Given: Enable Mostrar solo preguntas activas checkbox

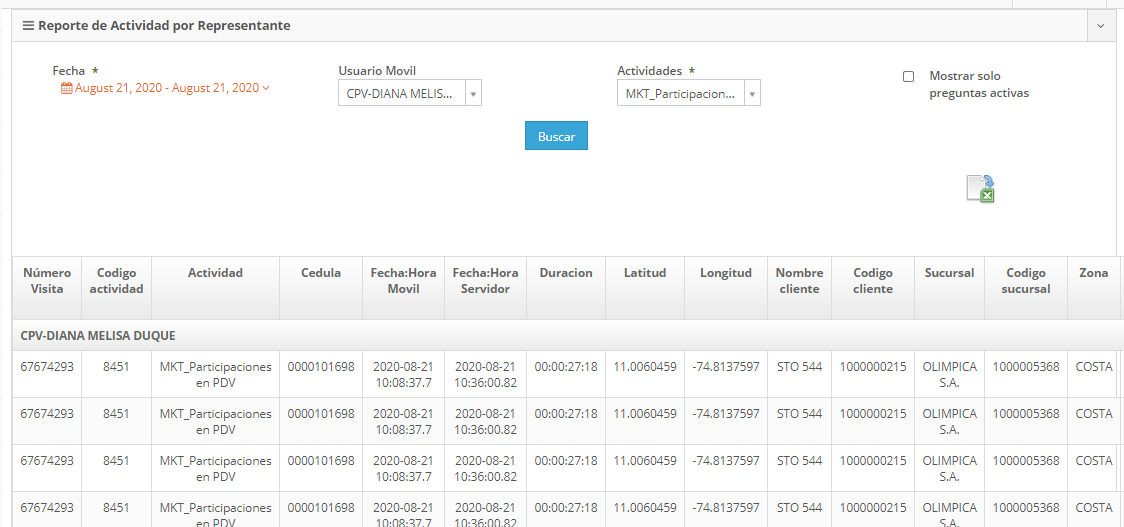Looking at the screenshot, I should pos(908,76).
